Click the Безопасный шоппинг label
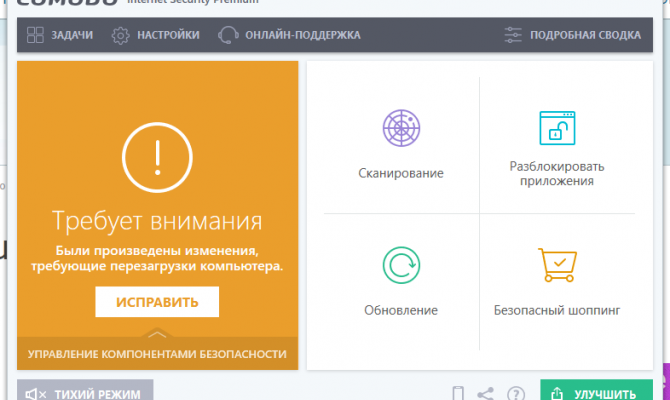The height and width of the screenshot is (400, 670). point(557,310)
